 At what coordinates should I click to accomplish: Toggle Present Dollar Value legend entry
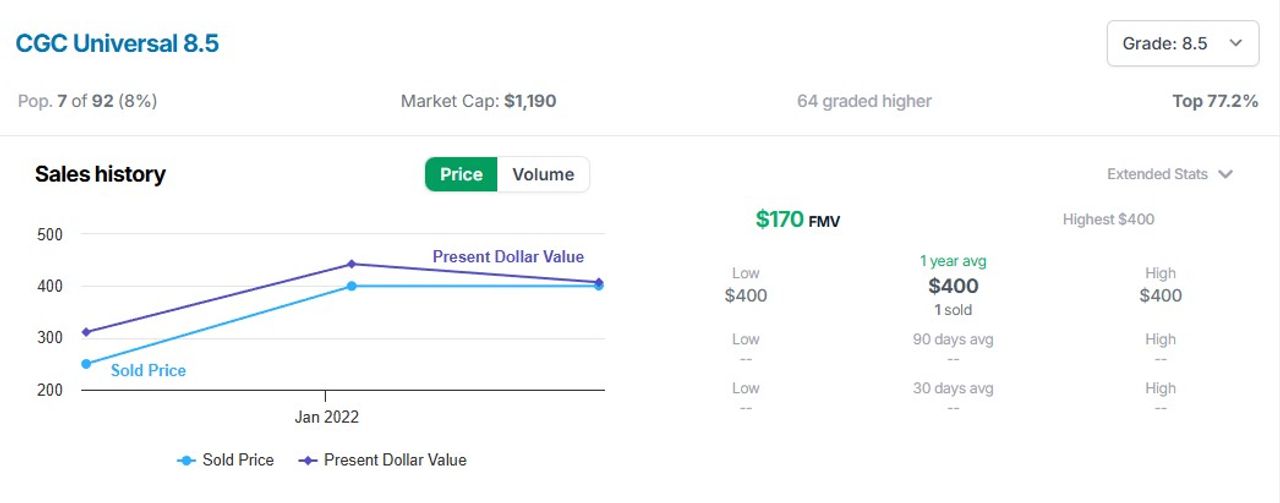(x=383, y=460)
